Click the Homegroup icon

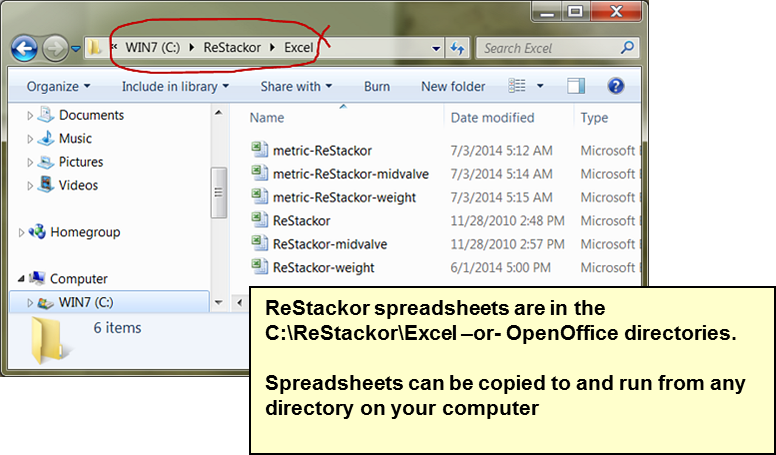[x=37, y=232]
